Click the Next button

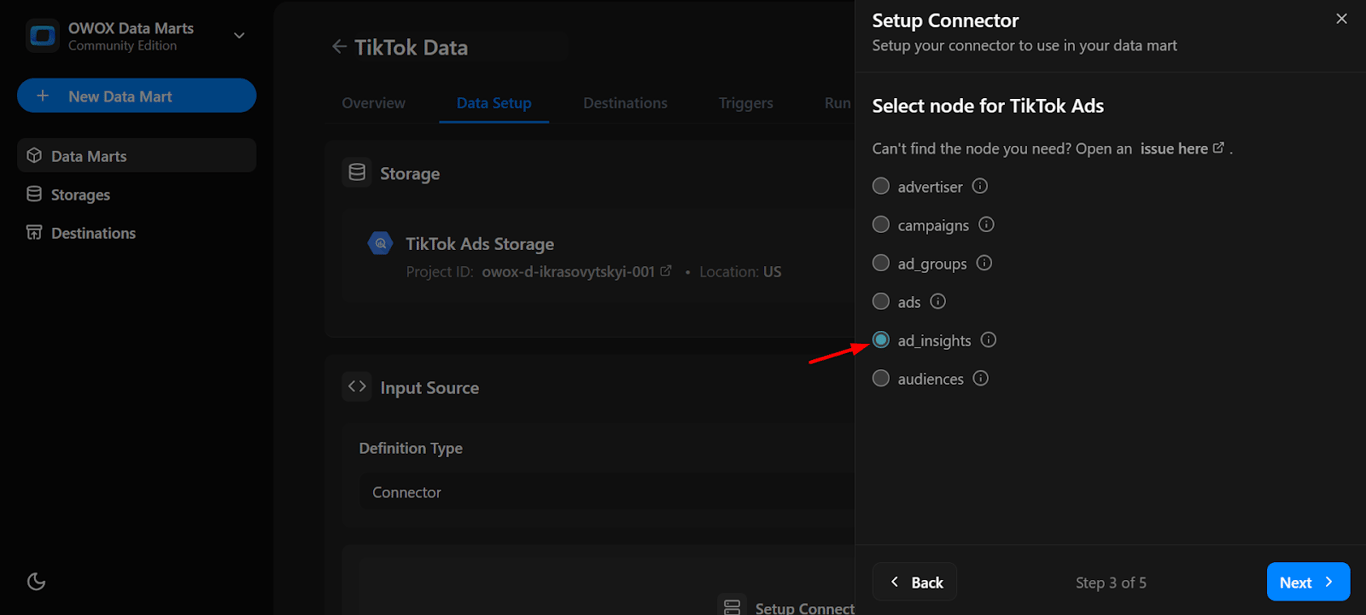pyautogui.click(x=1308, y=582)
